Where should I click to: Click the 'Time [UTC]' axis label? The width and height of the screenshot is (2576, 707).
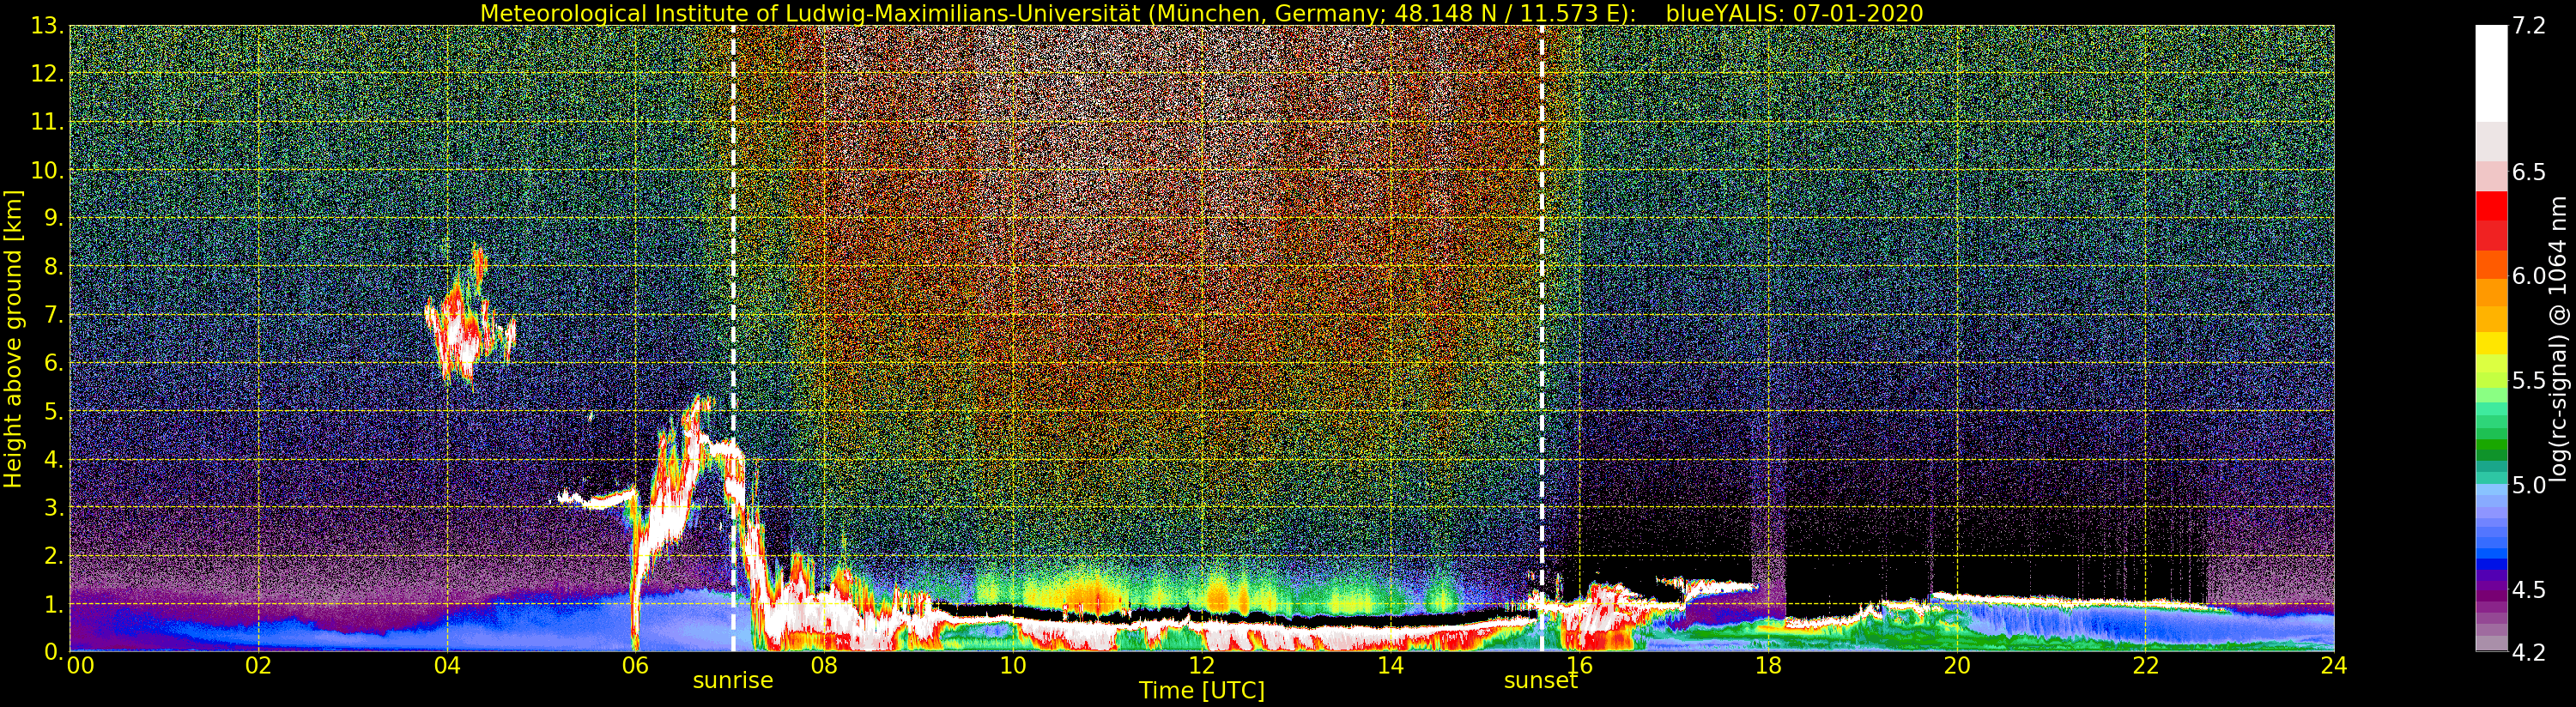pyautogui.click(x=1201, y=691)
